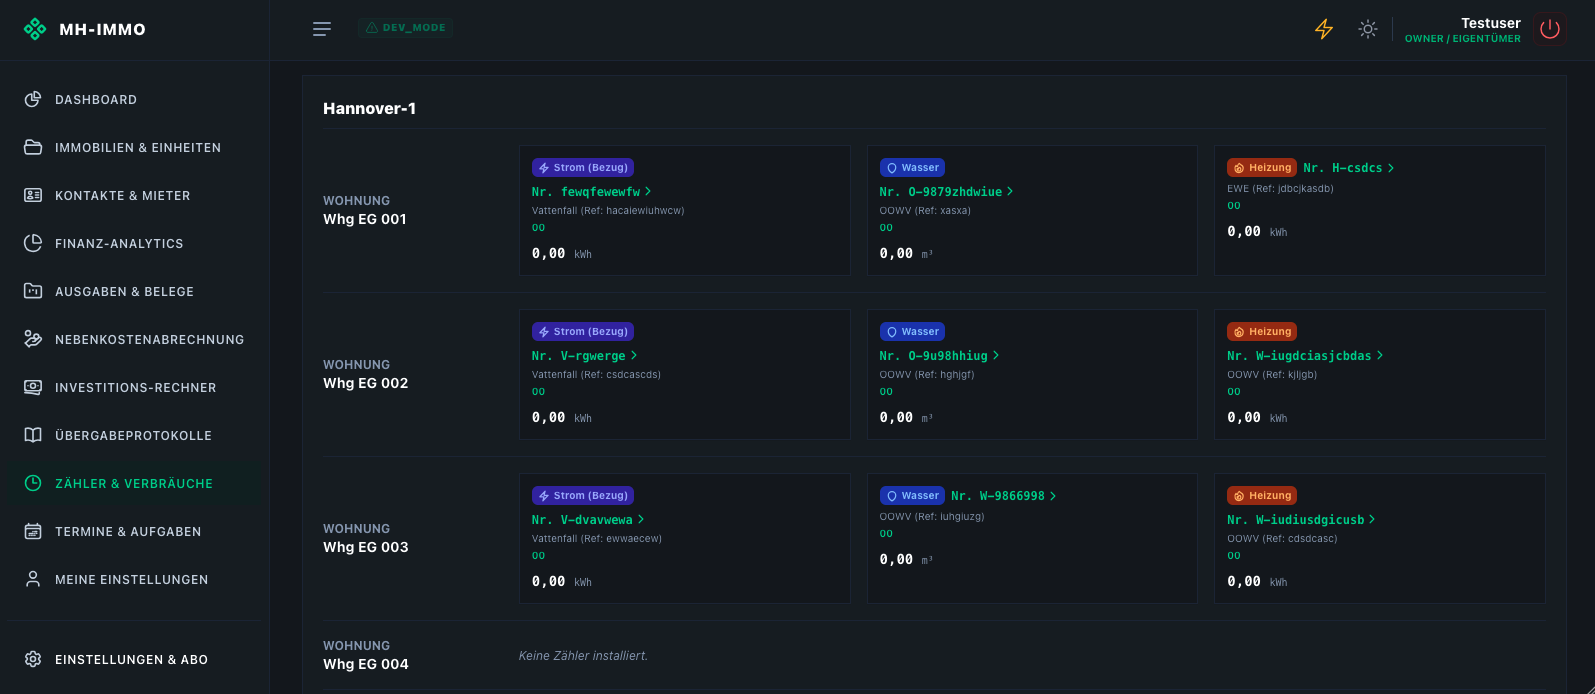Click the Dashboard pie chart icon
1595x694 pixels.
click(x=33, y=99)
